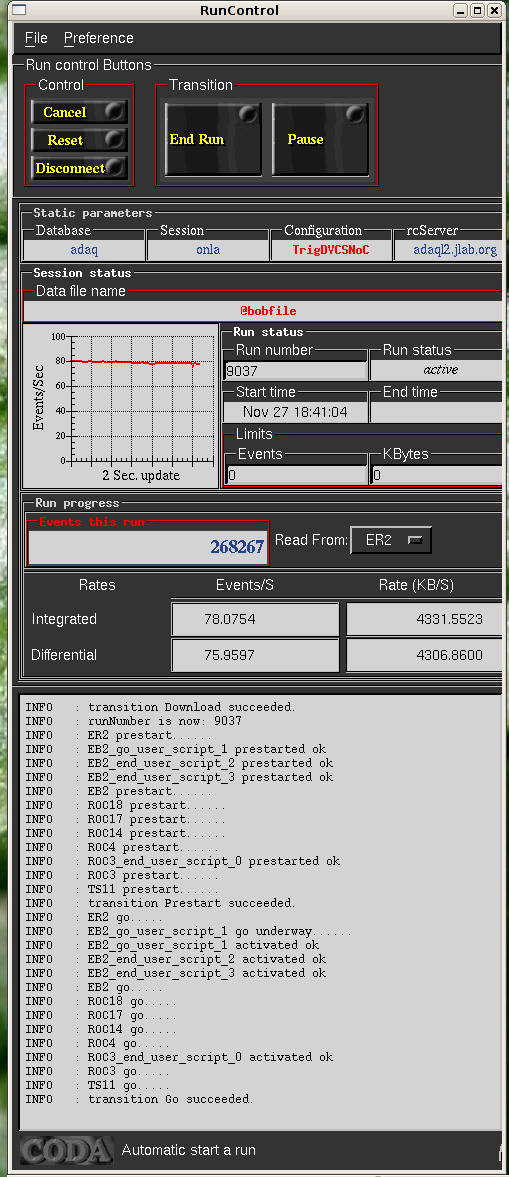Click the KBytes limit field

[x=437, y=474]
